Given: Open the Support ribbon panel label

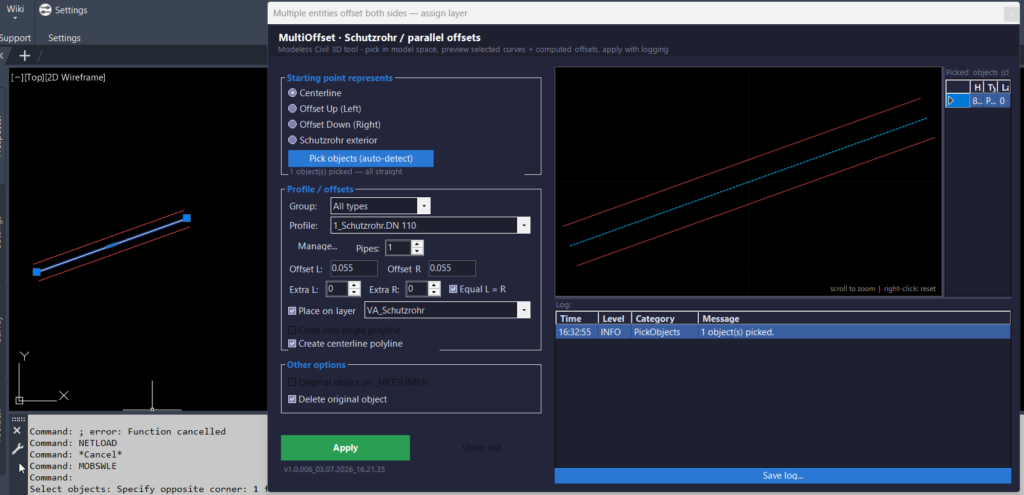Looking at the screenshot, I should 14,38.
